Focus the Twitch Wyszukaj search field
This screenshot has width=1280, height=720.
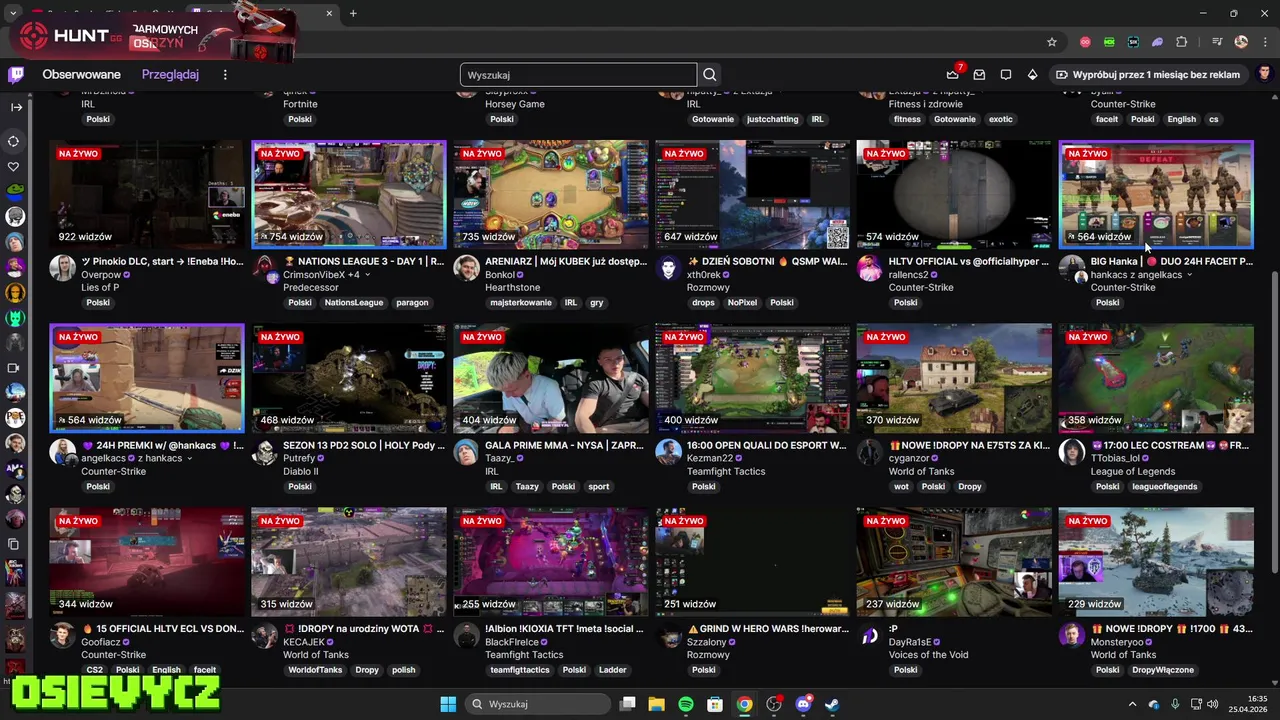[x=578, y=75]
